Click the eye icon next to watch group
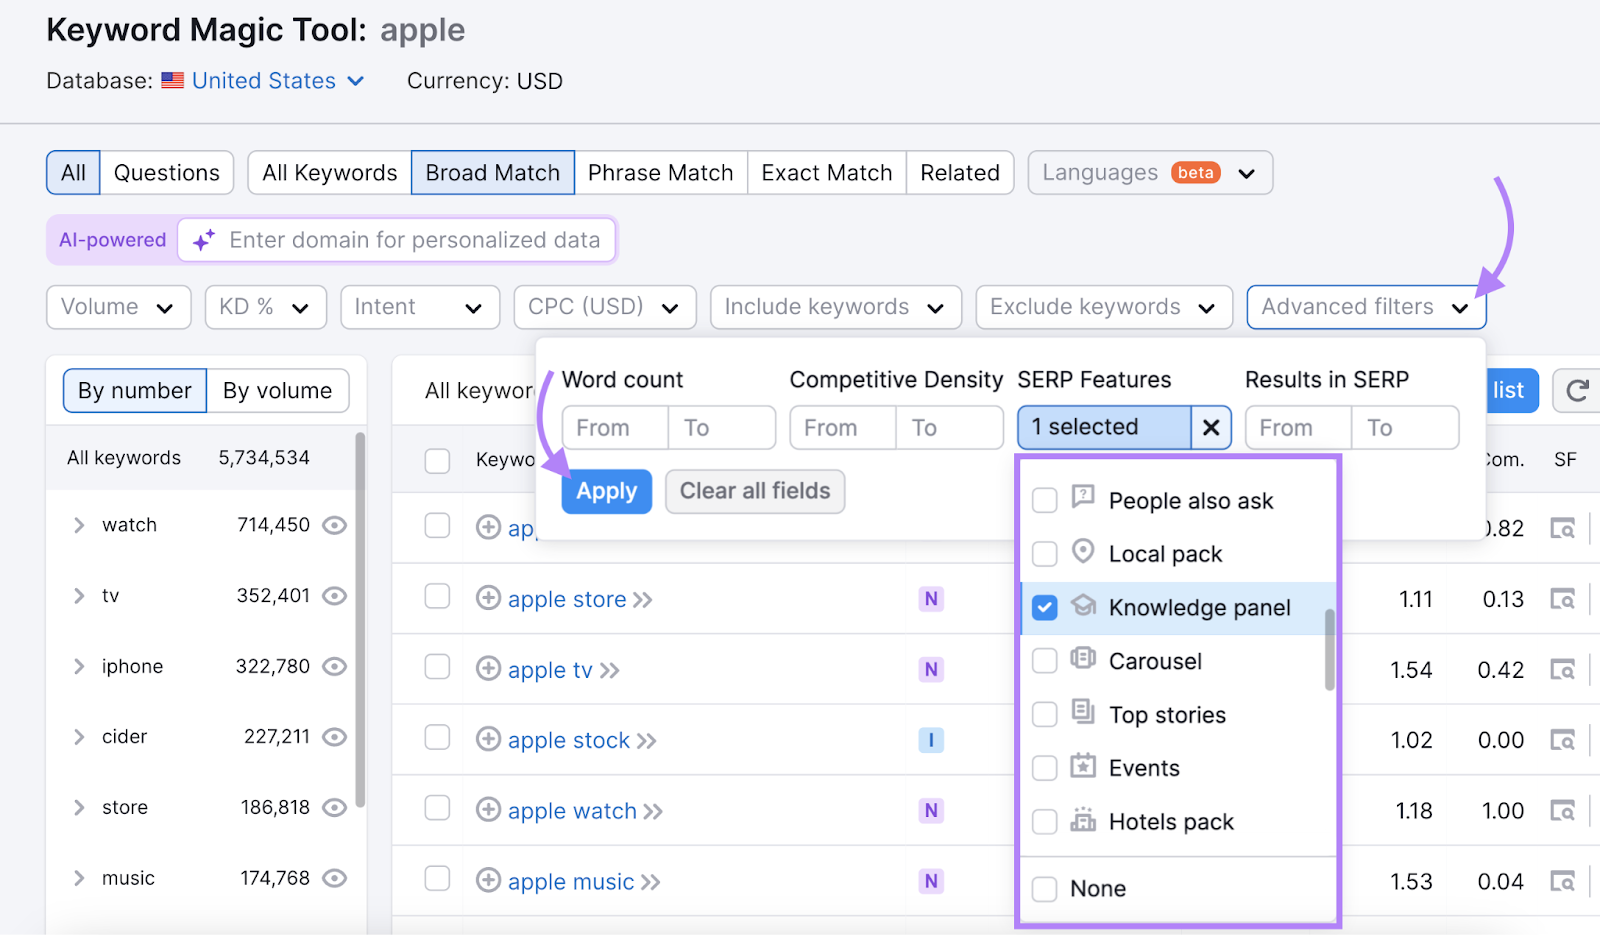1600x935 pixels. pos(334,524)
